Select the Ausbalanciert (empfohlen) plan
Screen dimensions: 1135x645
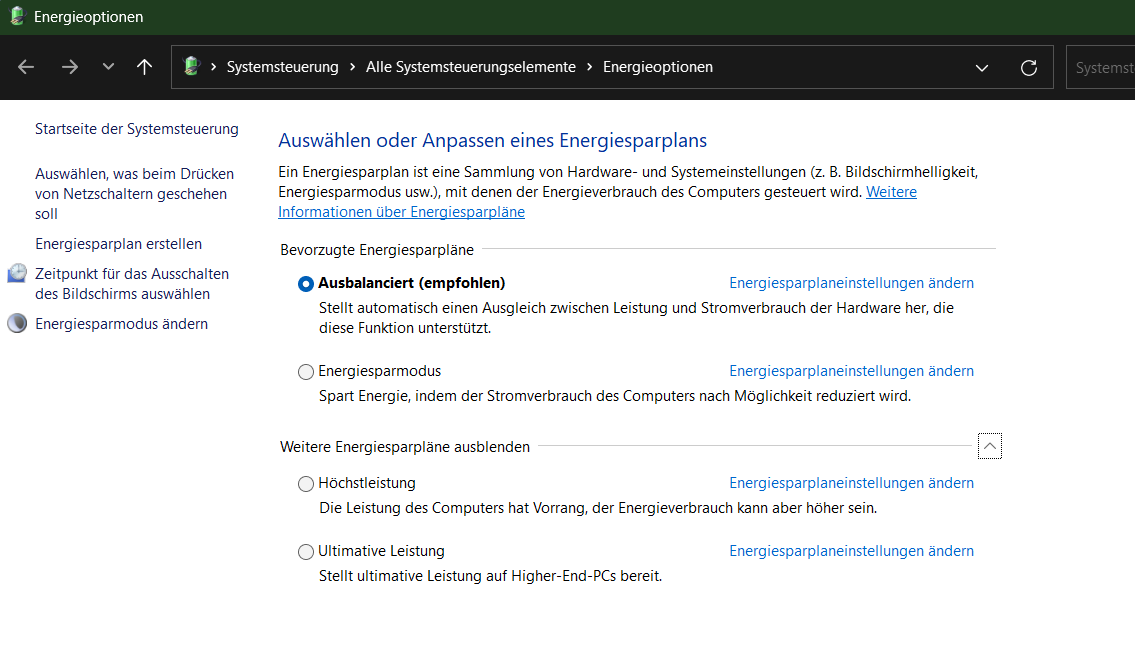click(x=306, y=284)
